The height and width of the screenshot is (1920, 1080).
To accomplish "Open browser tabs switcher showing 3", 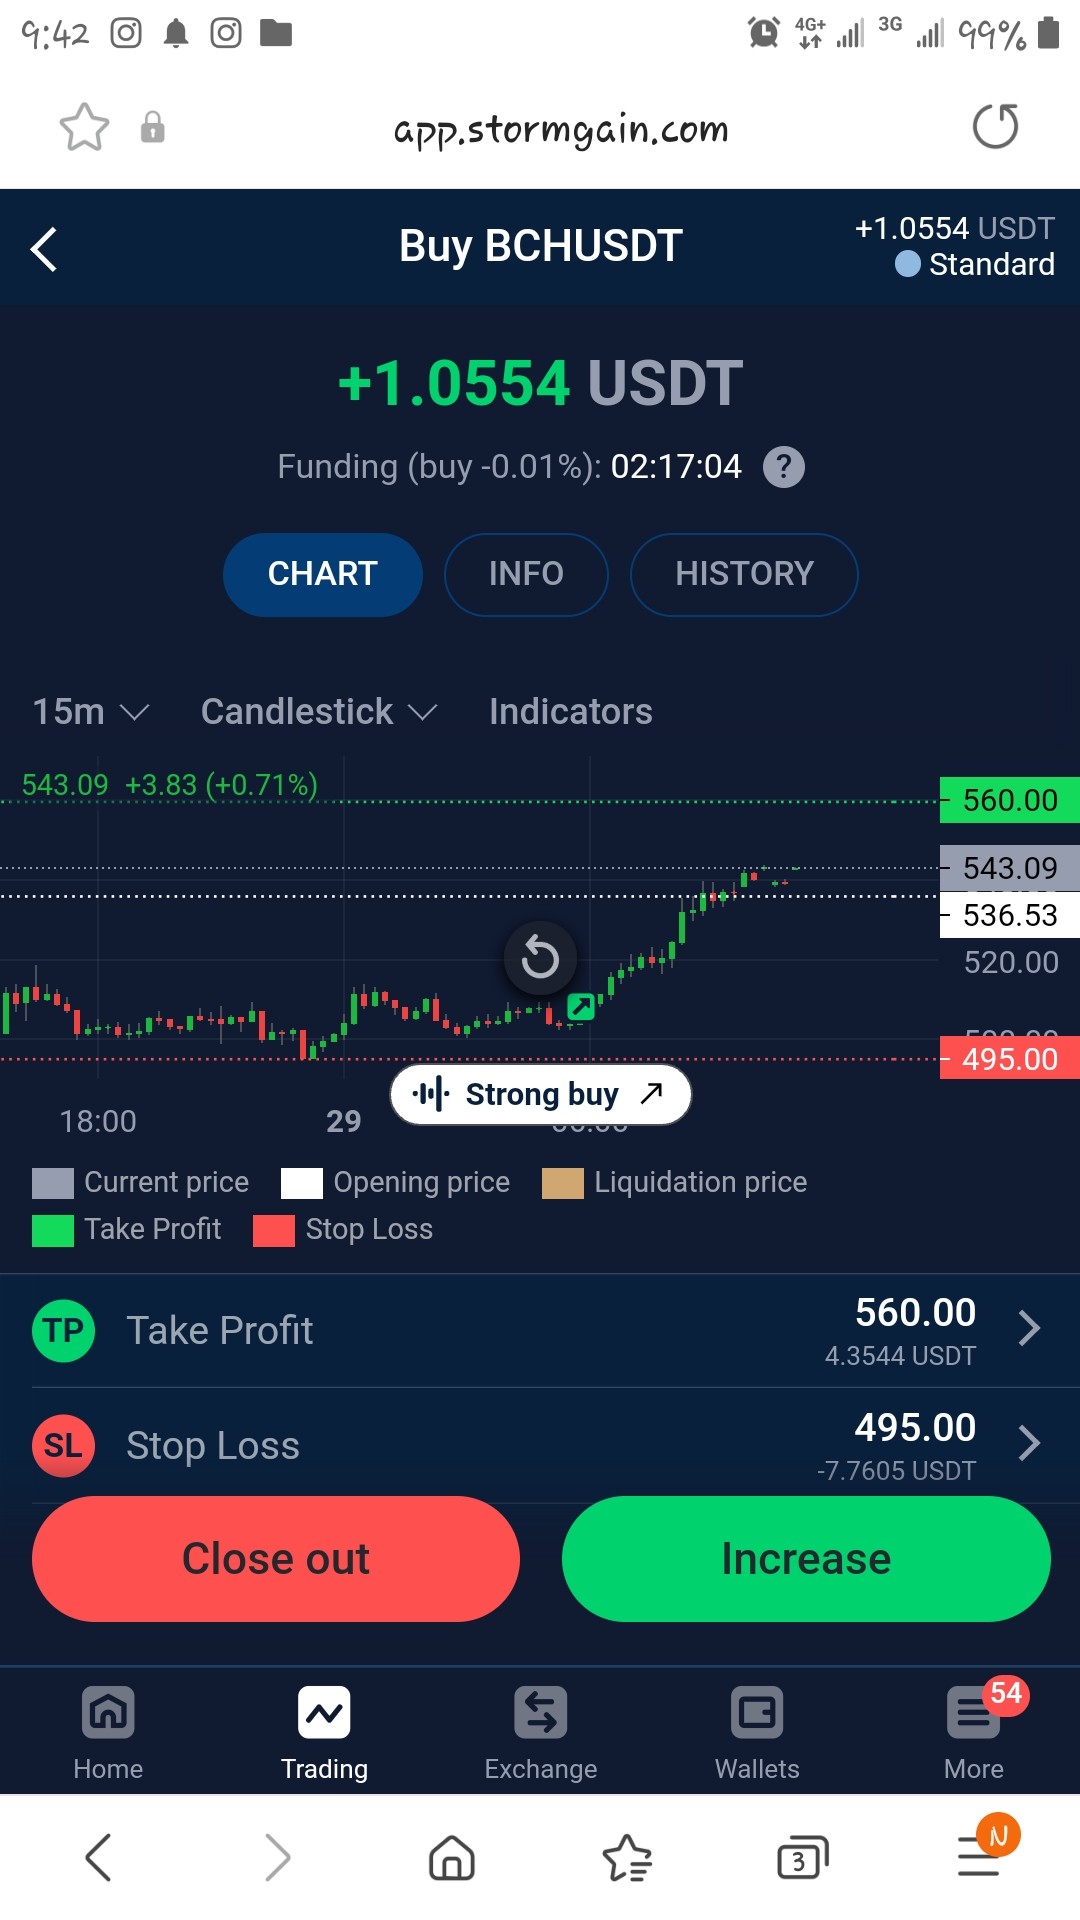I will pos(803,1858).
